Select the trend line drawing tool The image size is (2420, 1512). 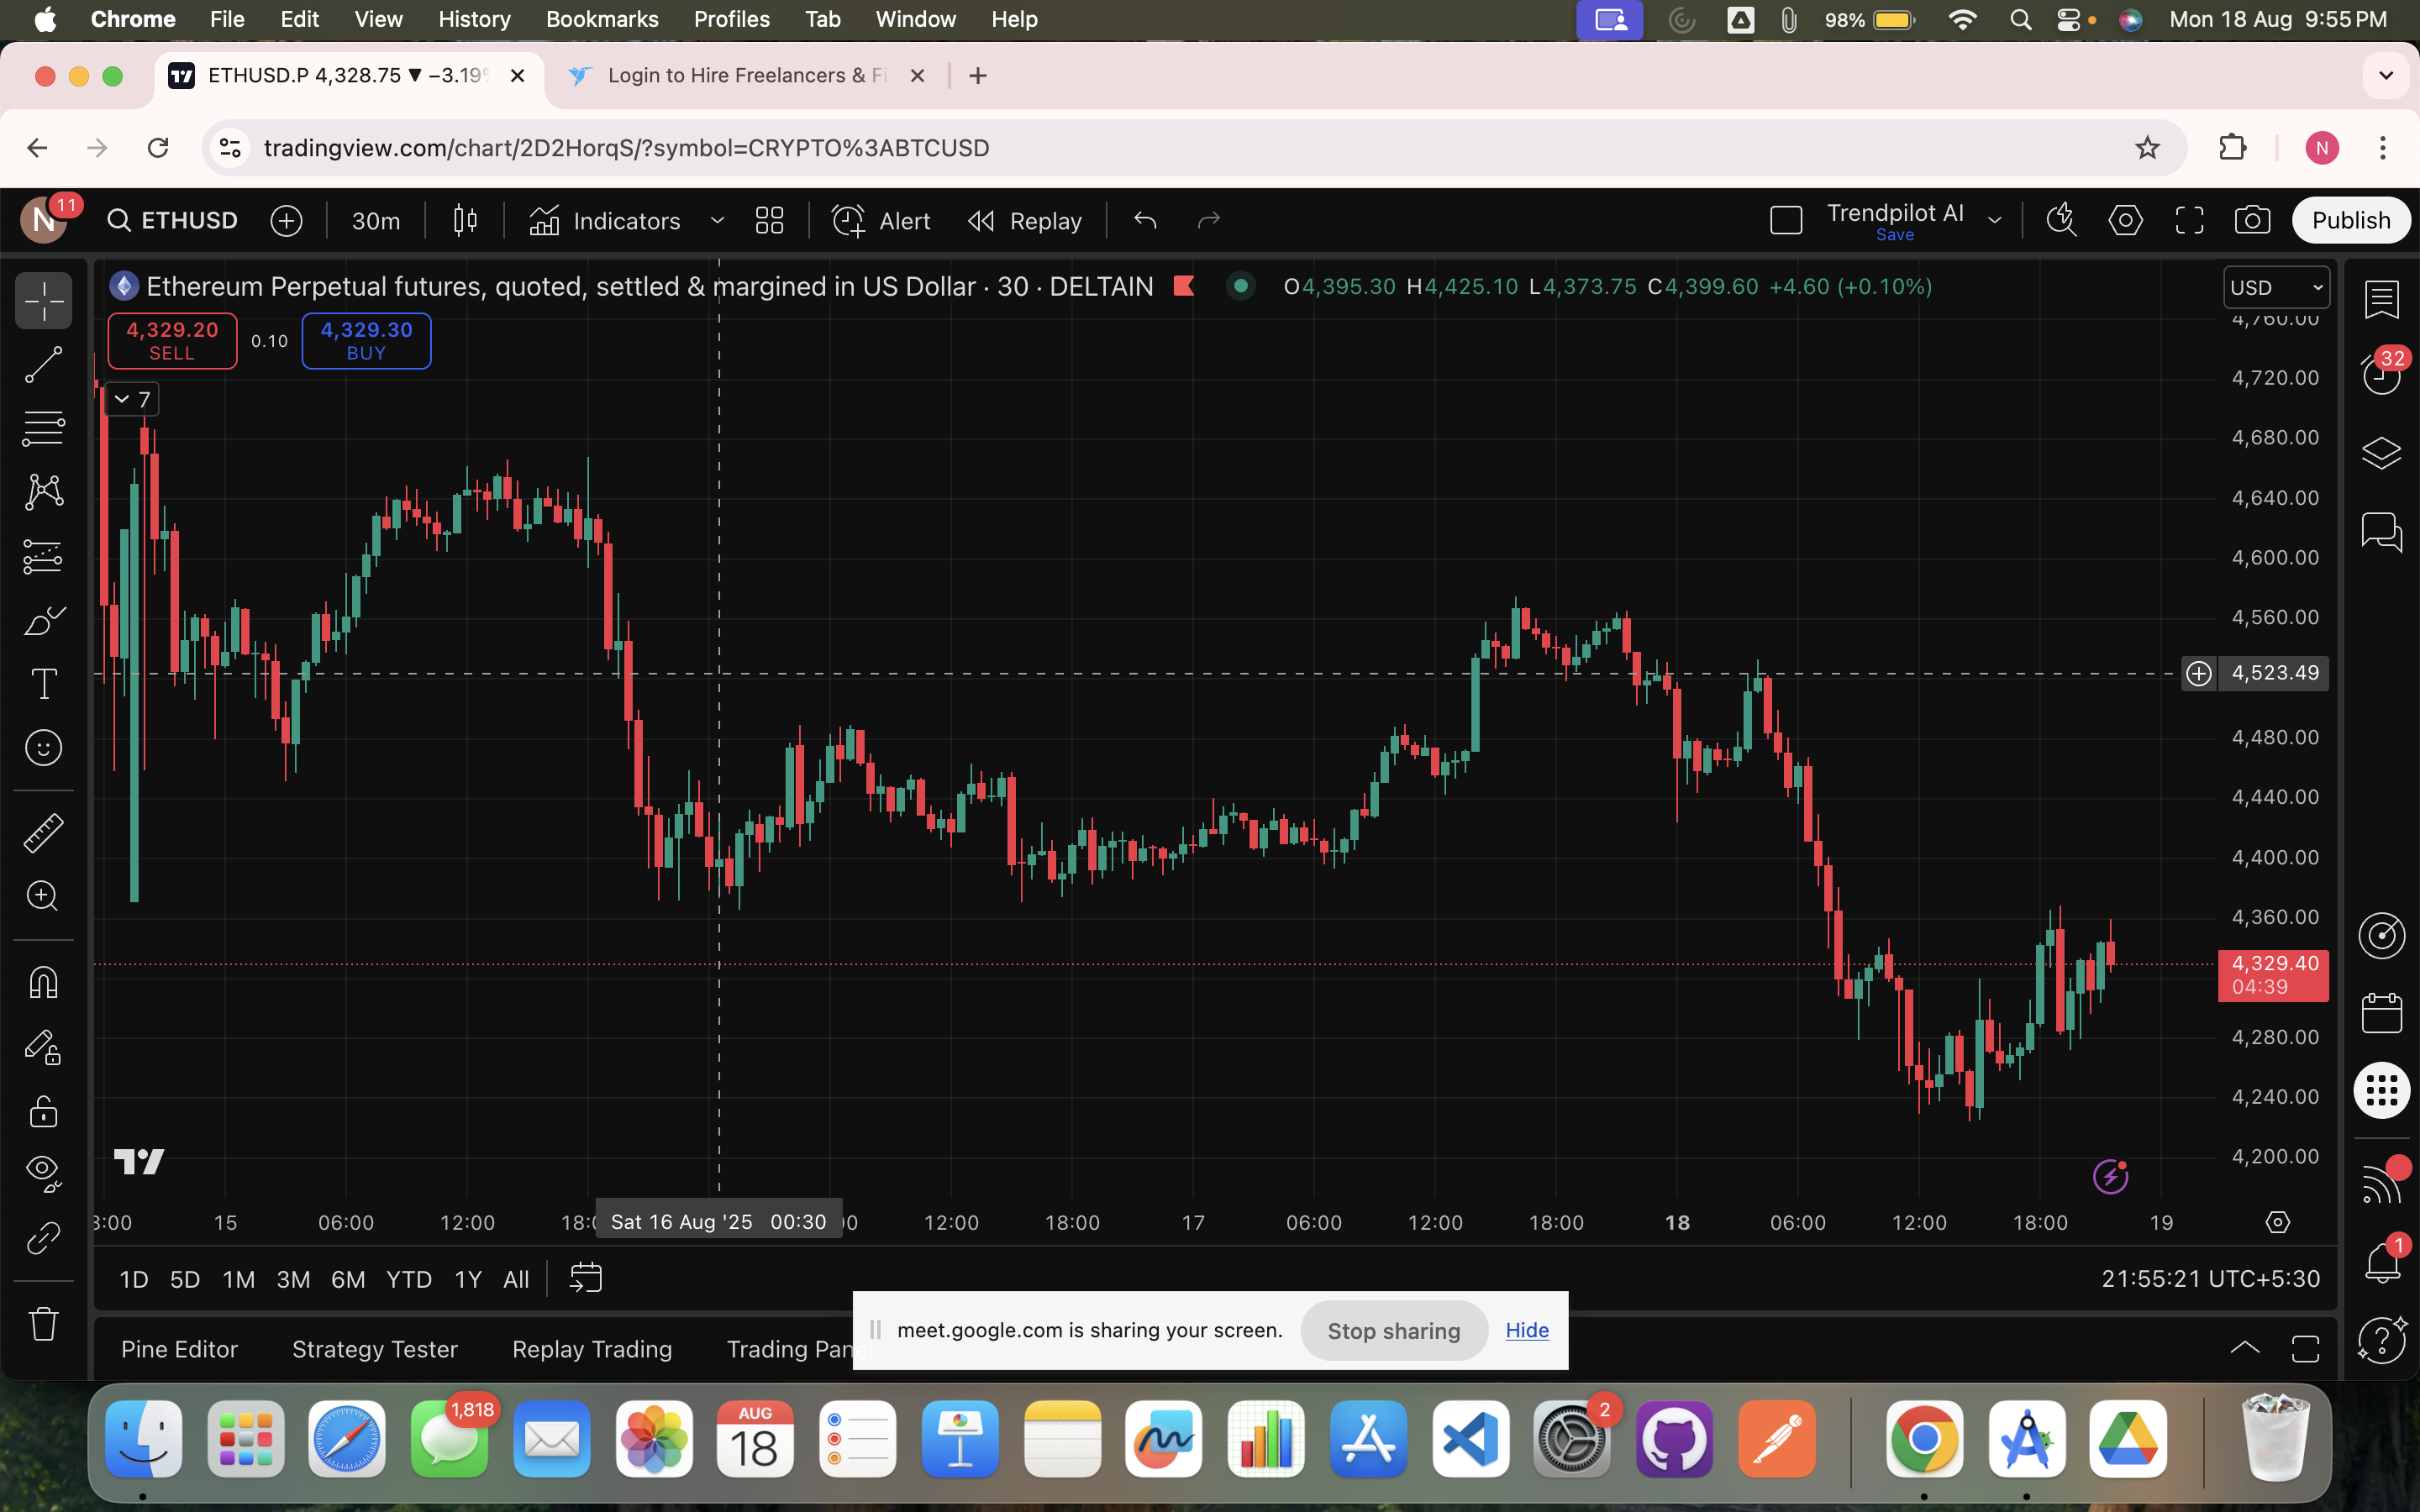(x=43, y=365)
